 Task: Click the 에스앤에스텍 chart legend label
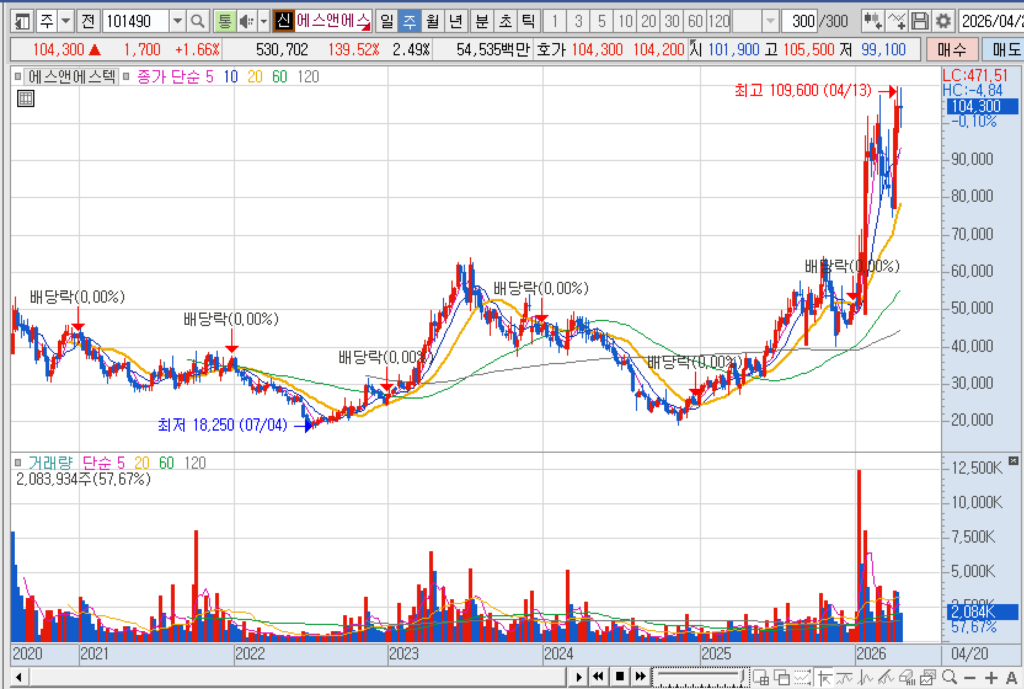[x=72, y=77]
